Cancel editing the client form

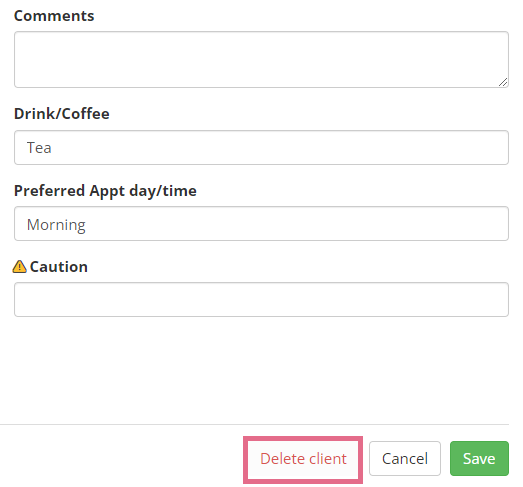(x=405, y=459)
